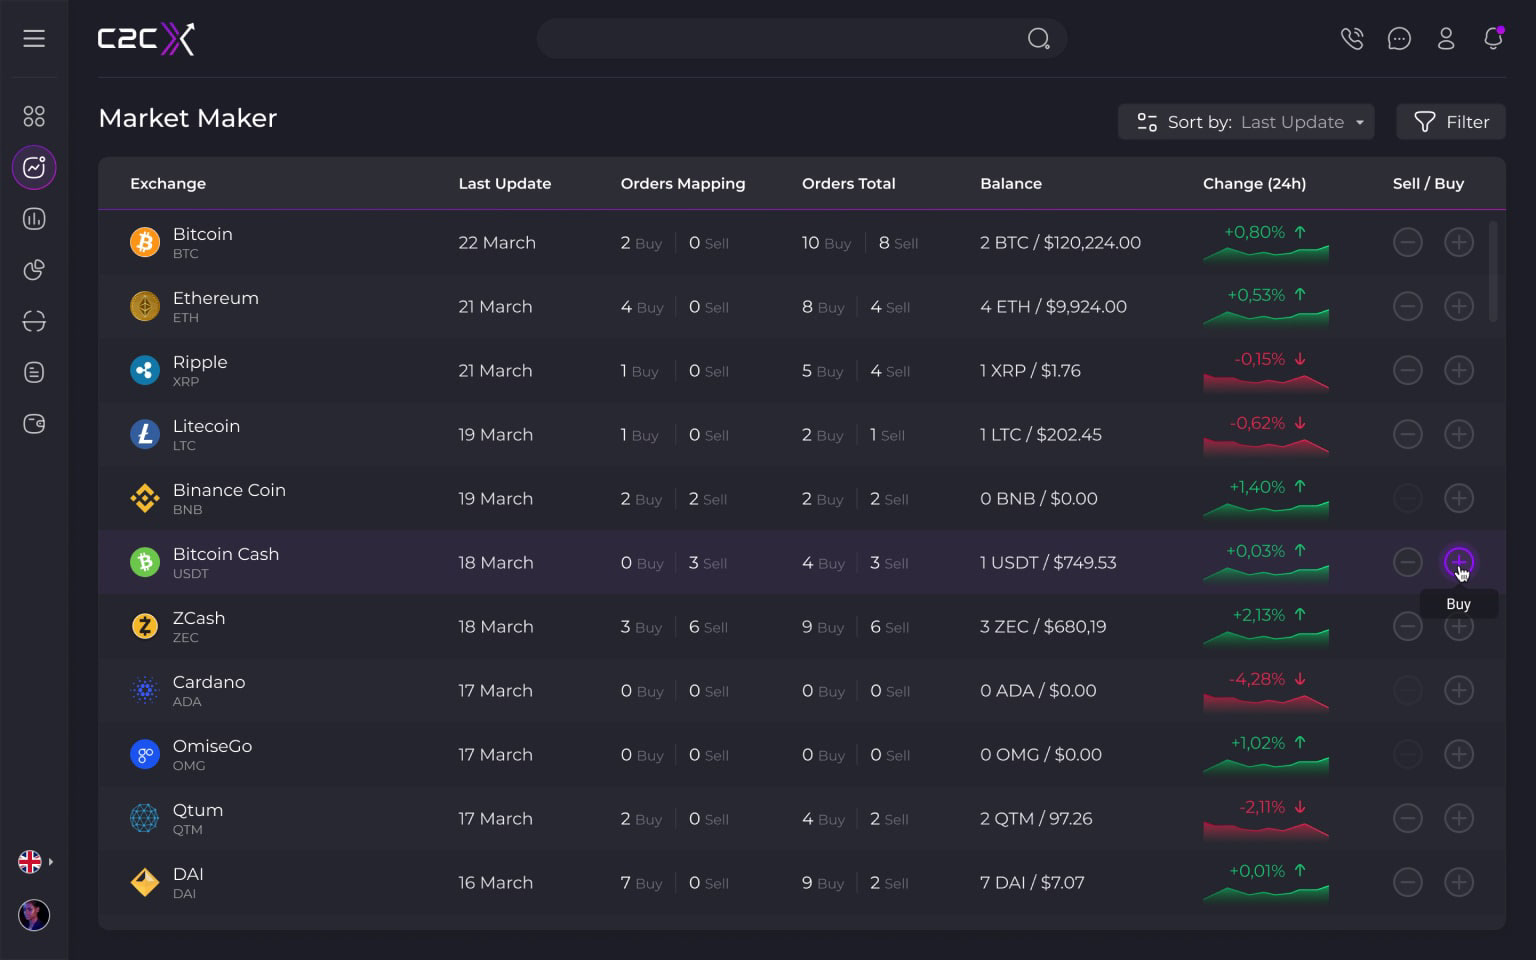Open the Ripple XRP row
The height and width of the screenshot is (960, 1536).
click(x=200, y=370)
